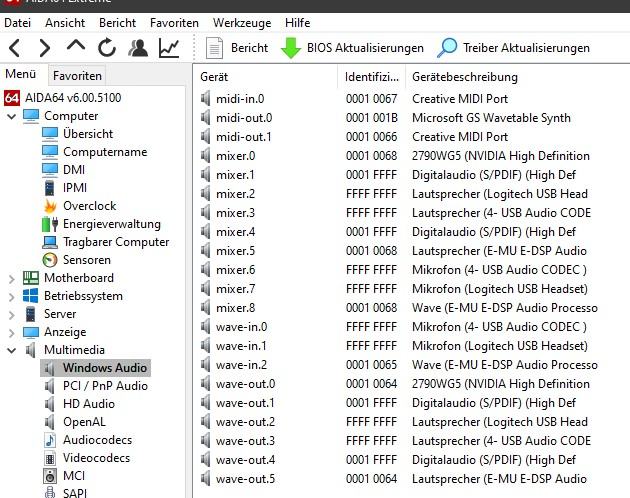This screenshot has width=630, height=498.
Task: Select the wave-out.3 device row
Action: [x=411, y=441]
